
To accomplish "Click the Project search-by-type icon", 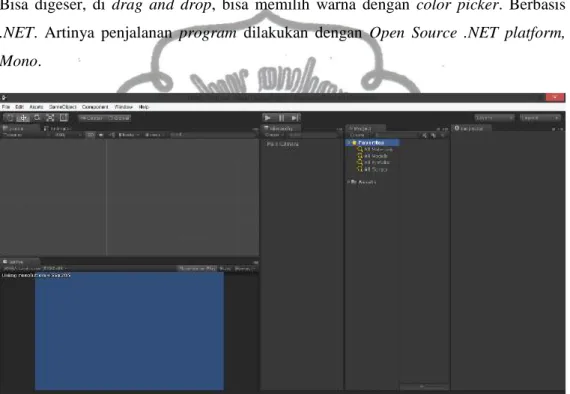I will tap(425, 135).
